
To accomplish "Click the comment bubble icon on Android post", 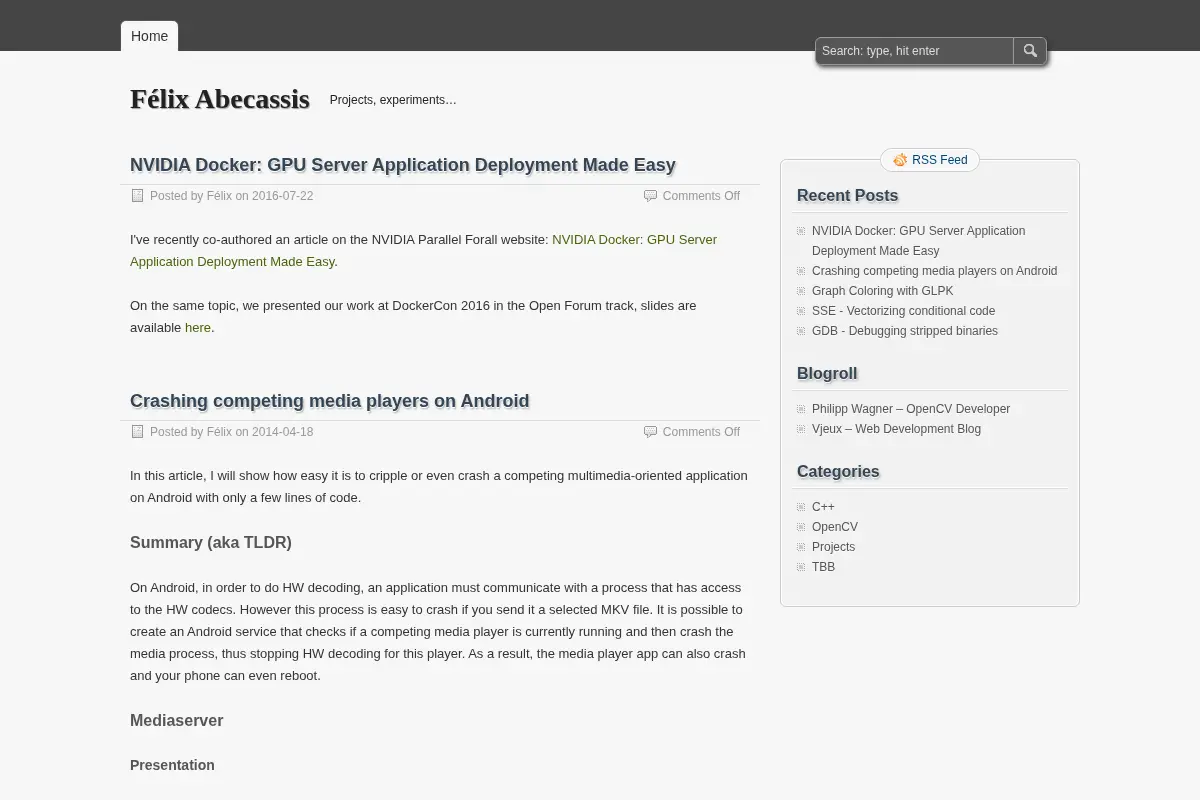I will pyautogui.click(x=650, y=432).
